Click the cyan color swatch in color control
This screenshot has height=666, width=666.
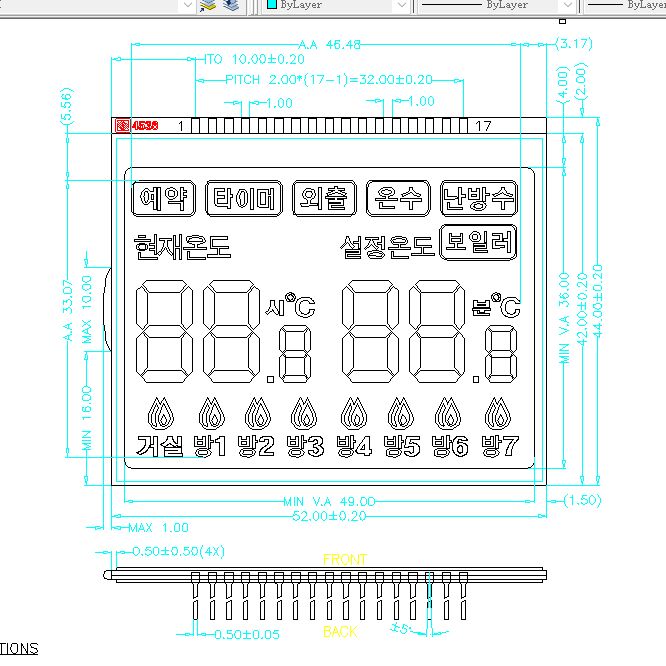pyautogui.click(x=271, y=5)
